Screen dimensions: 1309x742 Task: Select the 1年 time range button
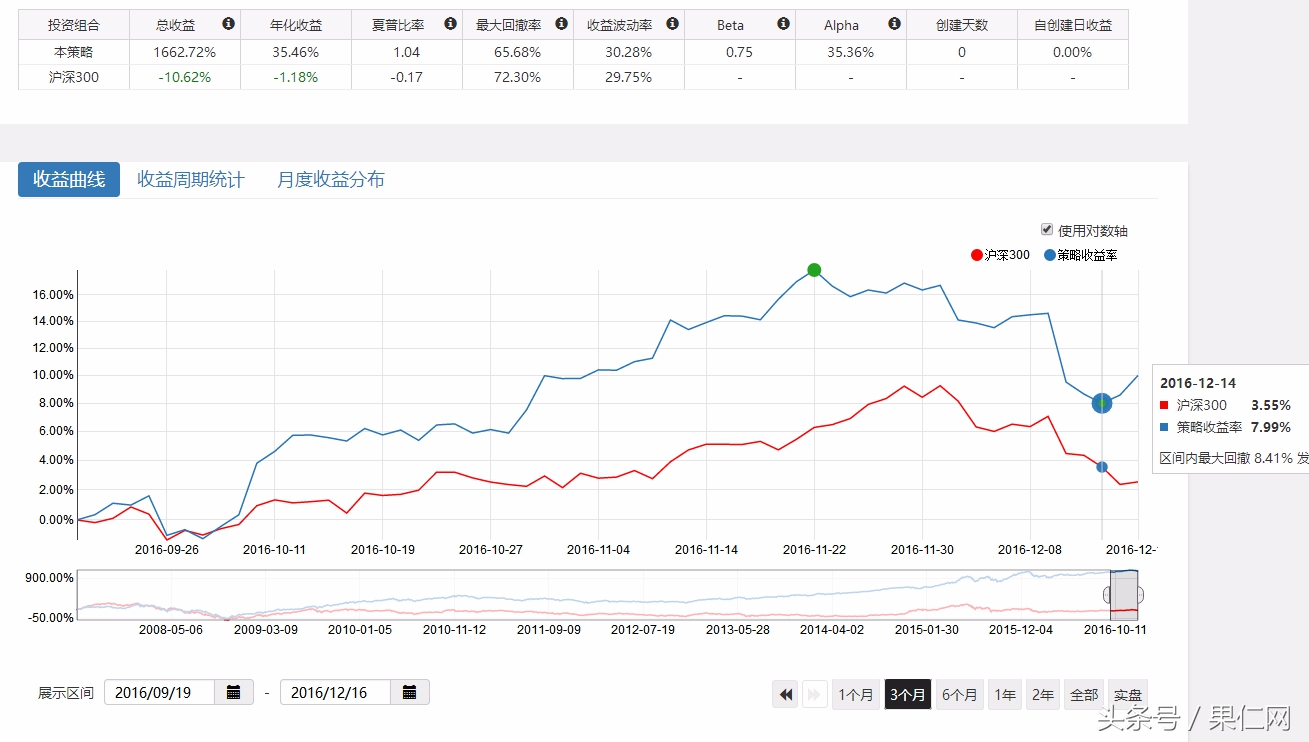(x=1004, y=693)
